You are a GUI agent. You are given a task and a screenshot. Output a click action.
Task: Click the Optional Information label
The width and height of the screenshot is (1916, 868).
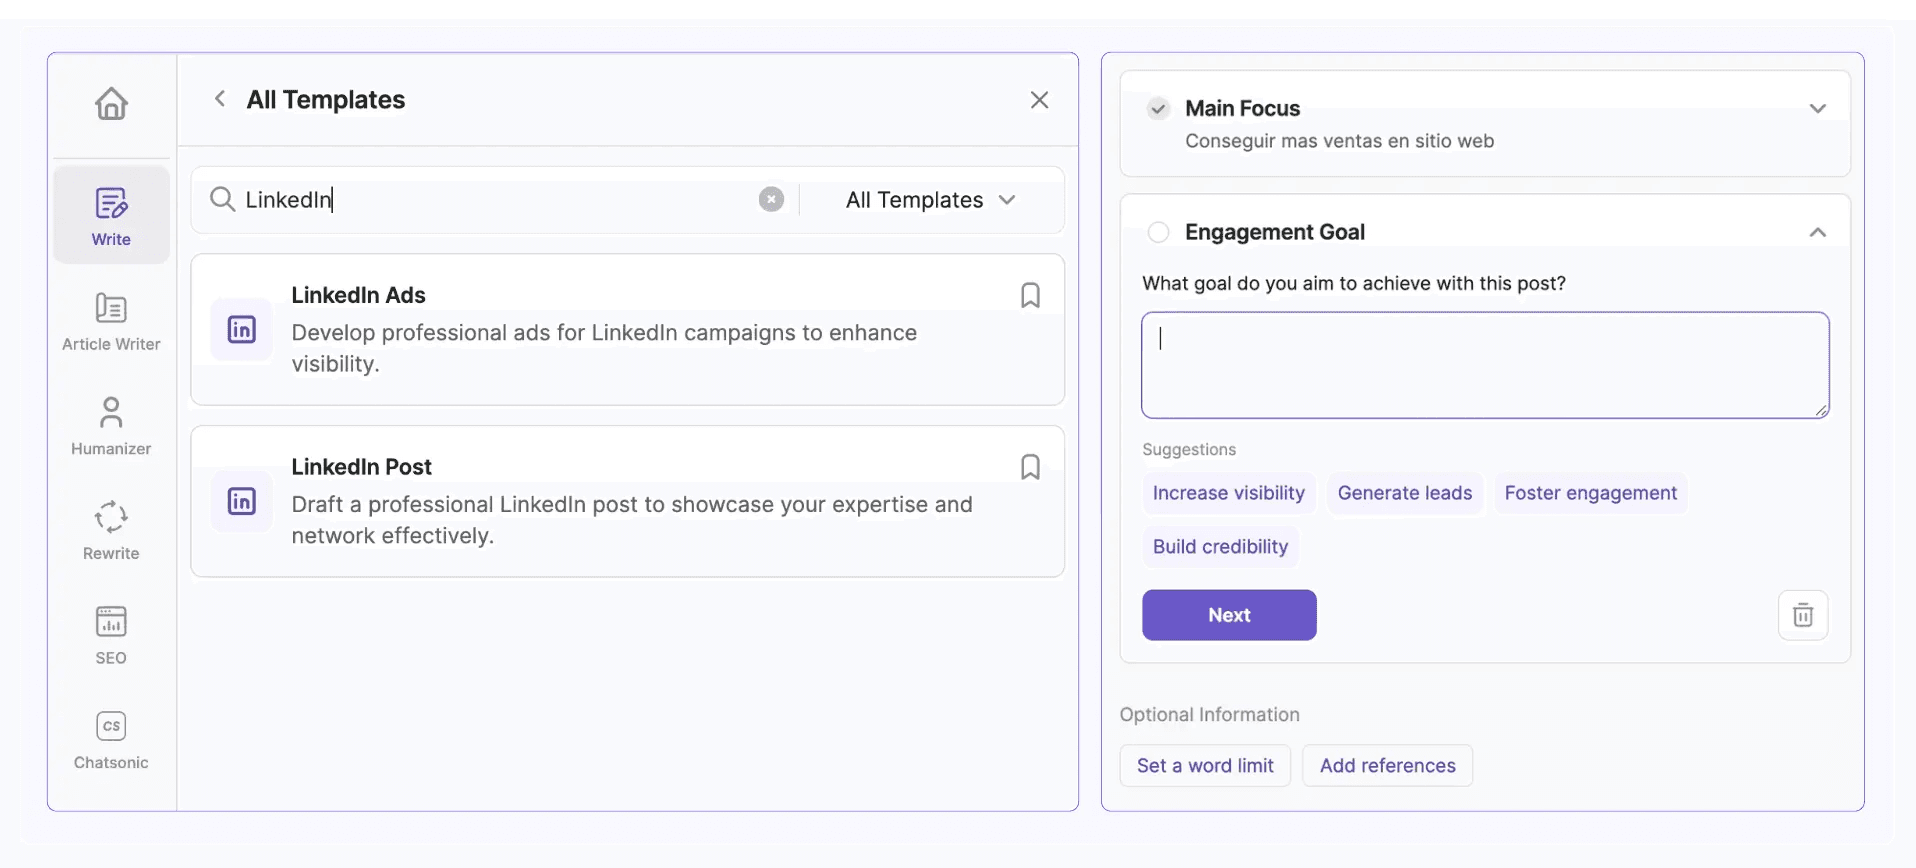click(x=1210, y=715)
